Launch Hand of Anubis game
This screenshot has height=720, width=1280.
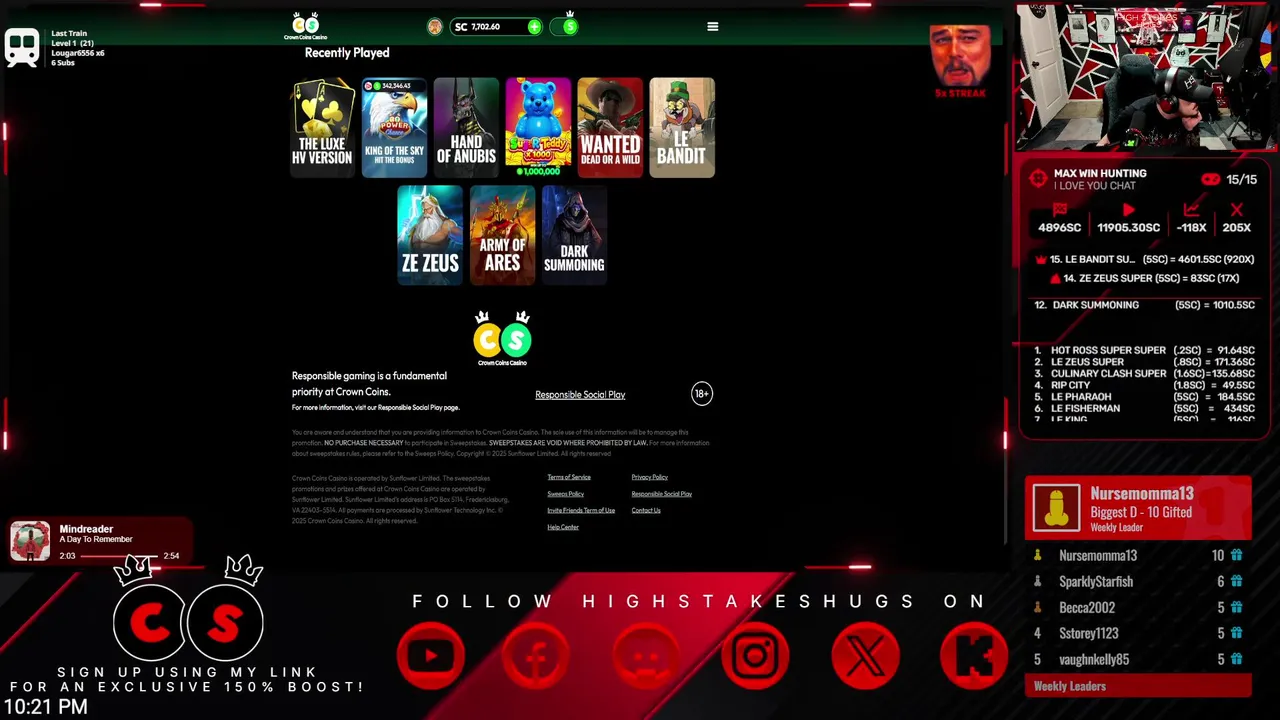click(x=466, y=128)
